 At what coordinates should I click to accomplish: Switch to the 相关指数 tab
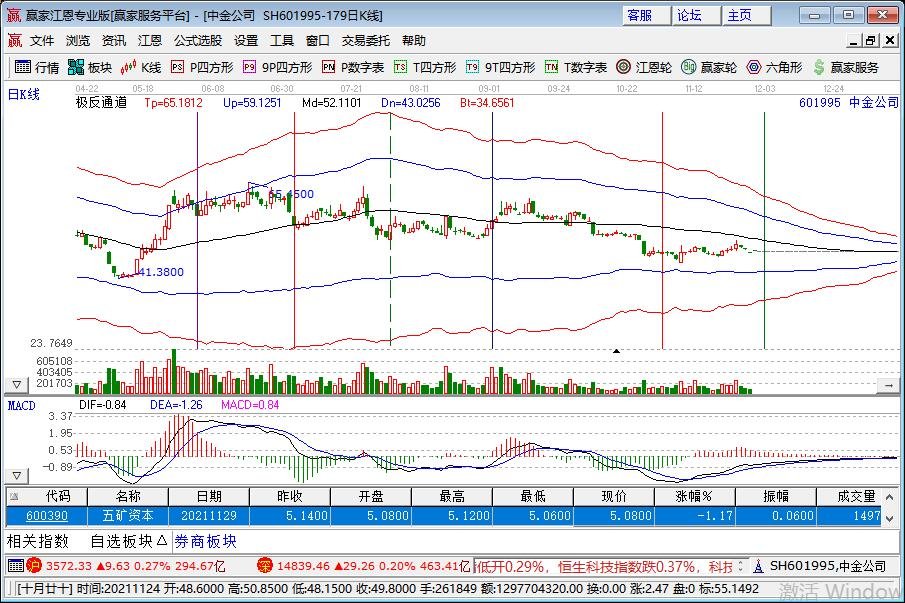tap(38, 541)
